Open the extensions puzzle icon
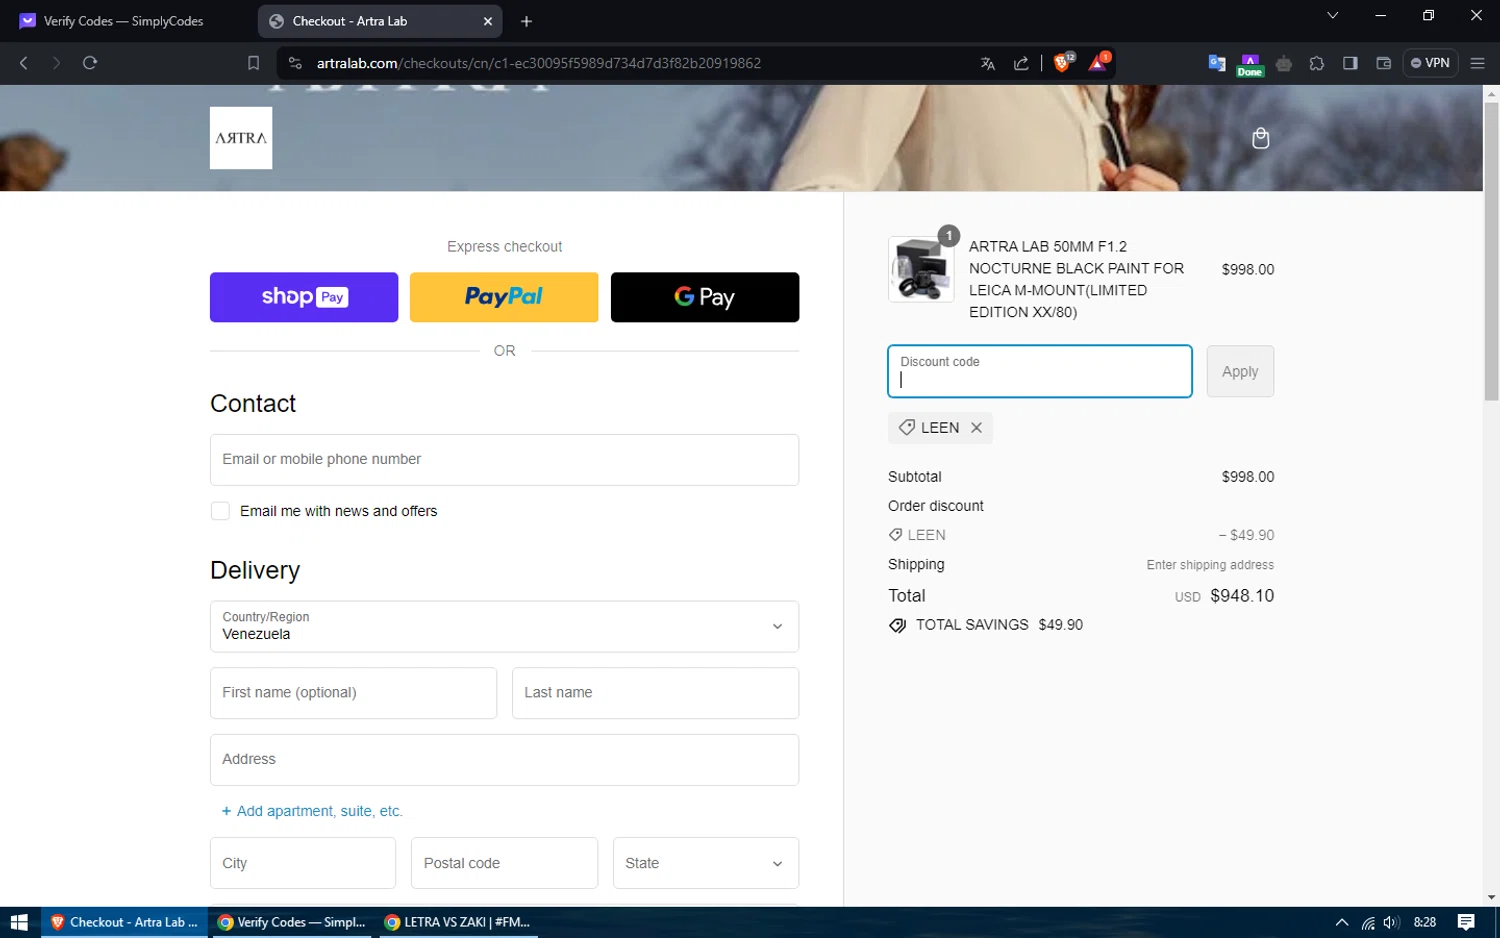 pyautogui.click(x=1317, y=63)
